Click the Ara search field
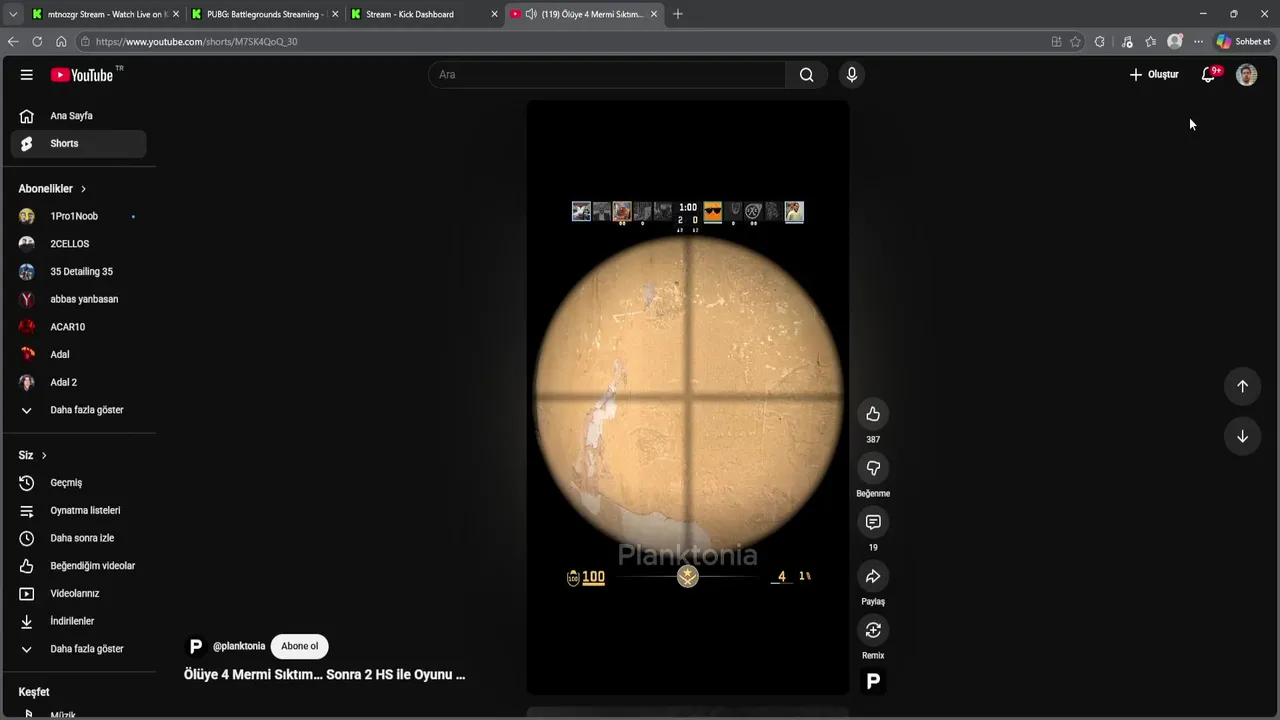1280x720 pixels. 607,75
